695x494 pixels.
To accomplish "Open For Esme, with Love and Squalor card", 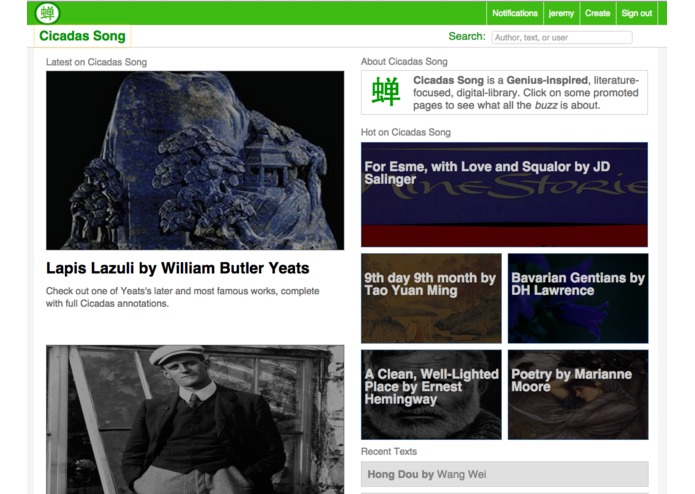I will [x=504, y=194].
